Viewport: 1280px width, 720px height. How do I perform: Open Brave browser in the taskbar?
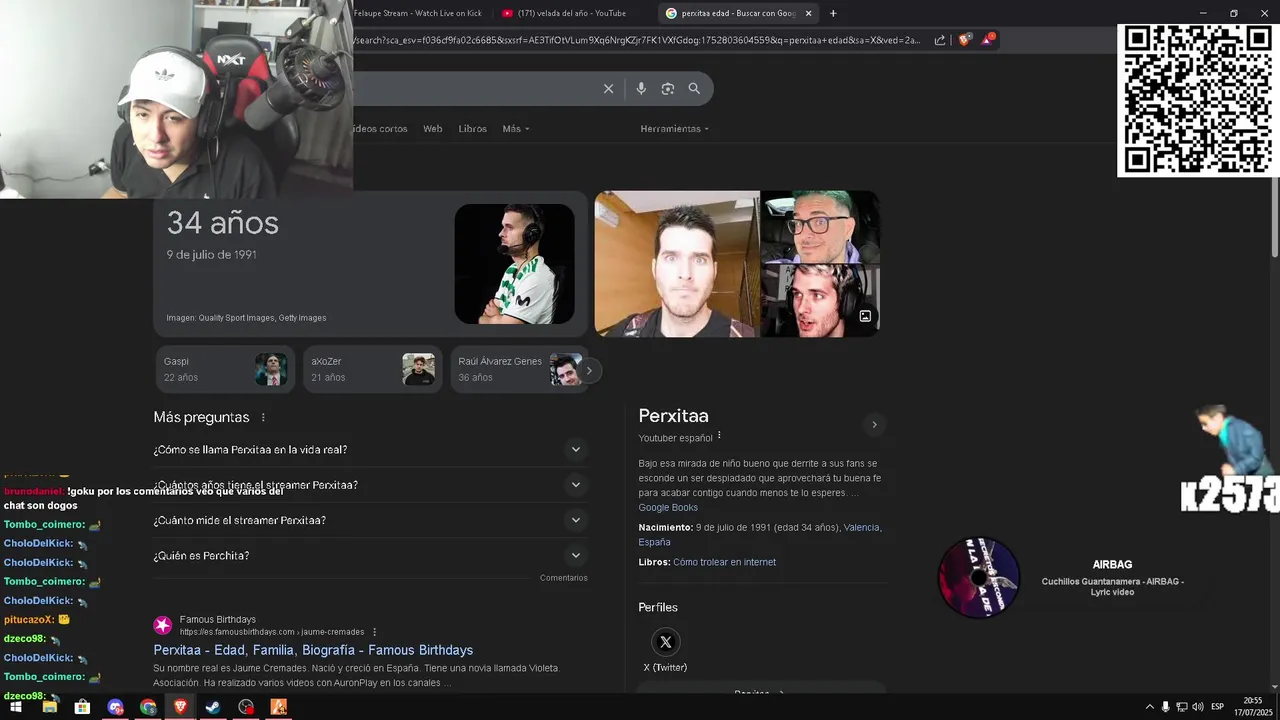(x=180, y=707)
